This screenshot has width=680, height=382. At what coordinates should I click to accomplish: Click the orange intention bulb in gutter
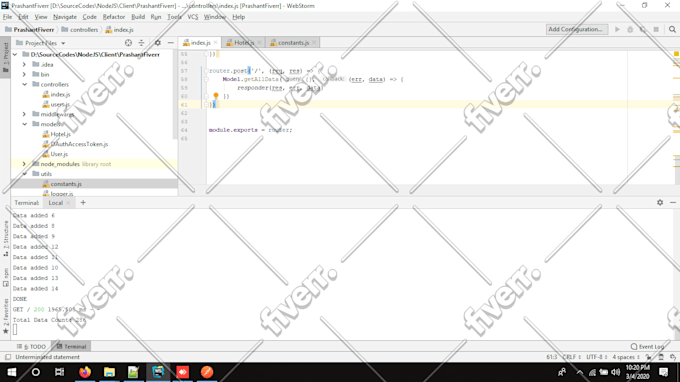(x=216, y=96)
